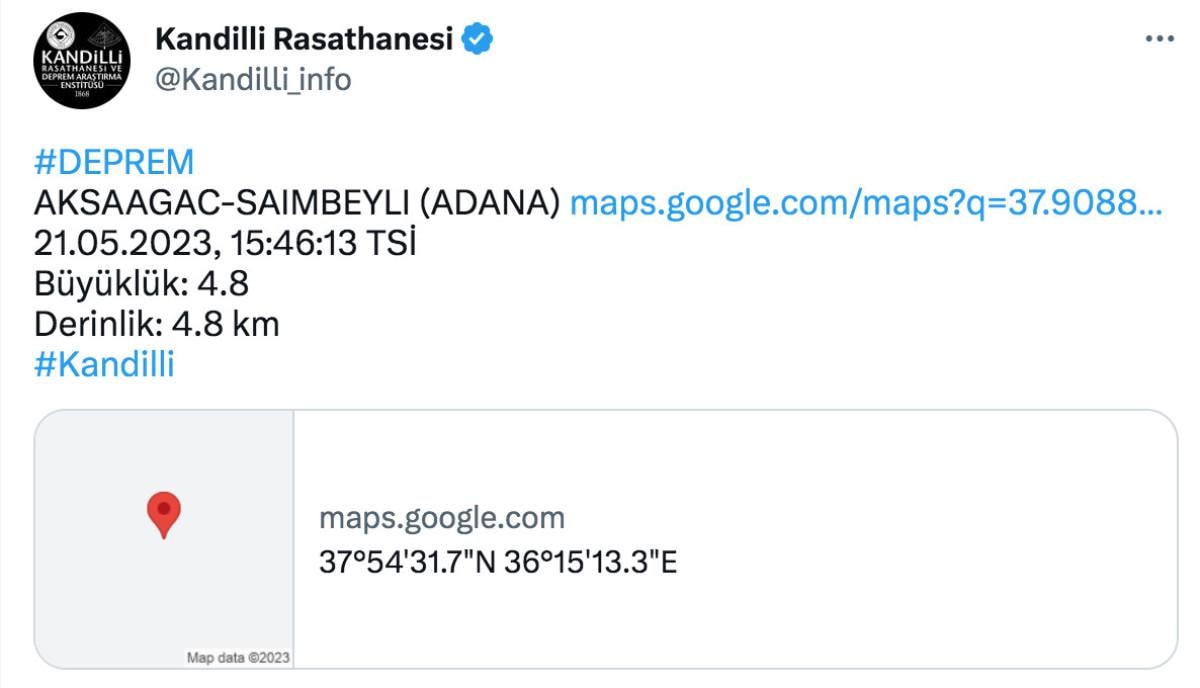
Task: Click the maps.google.com domain in link card
Action: 442,518
